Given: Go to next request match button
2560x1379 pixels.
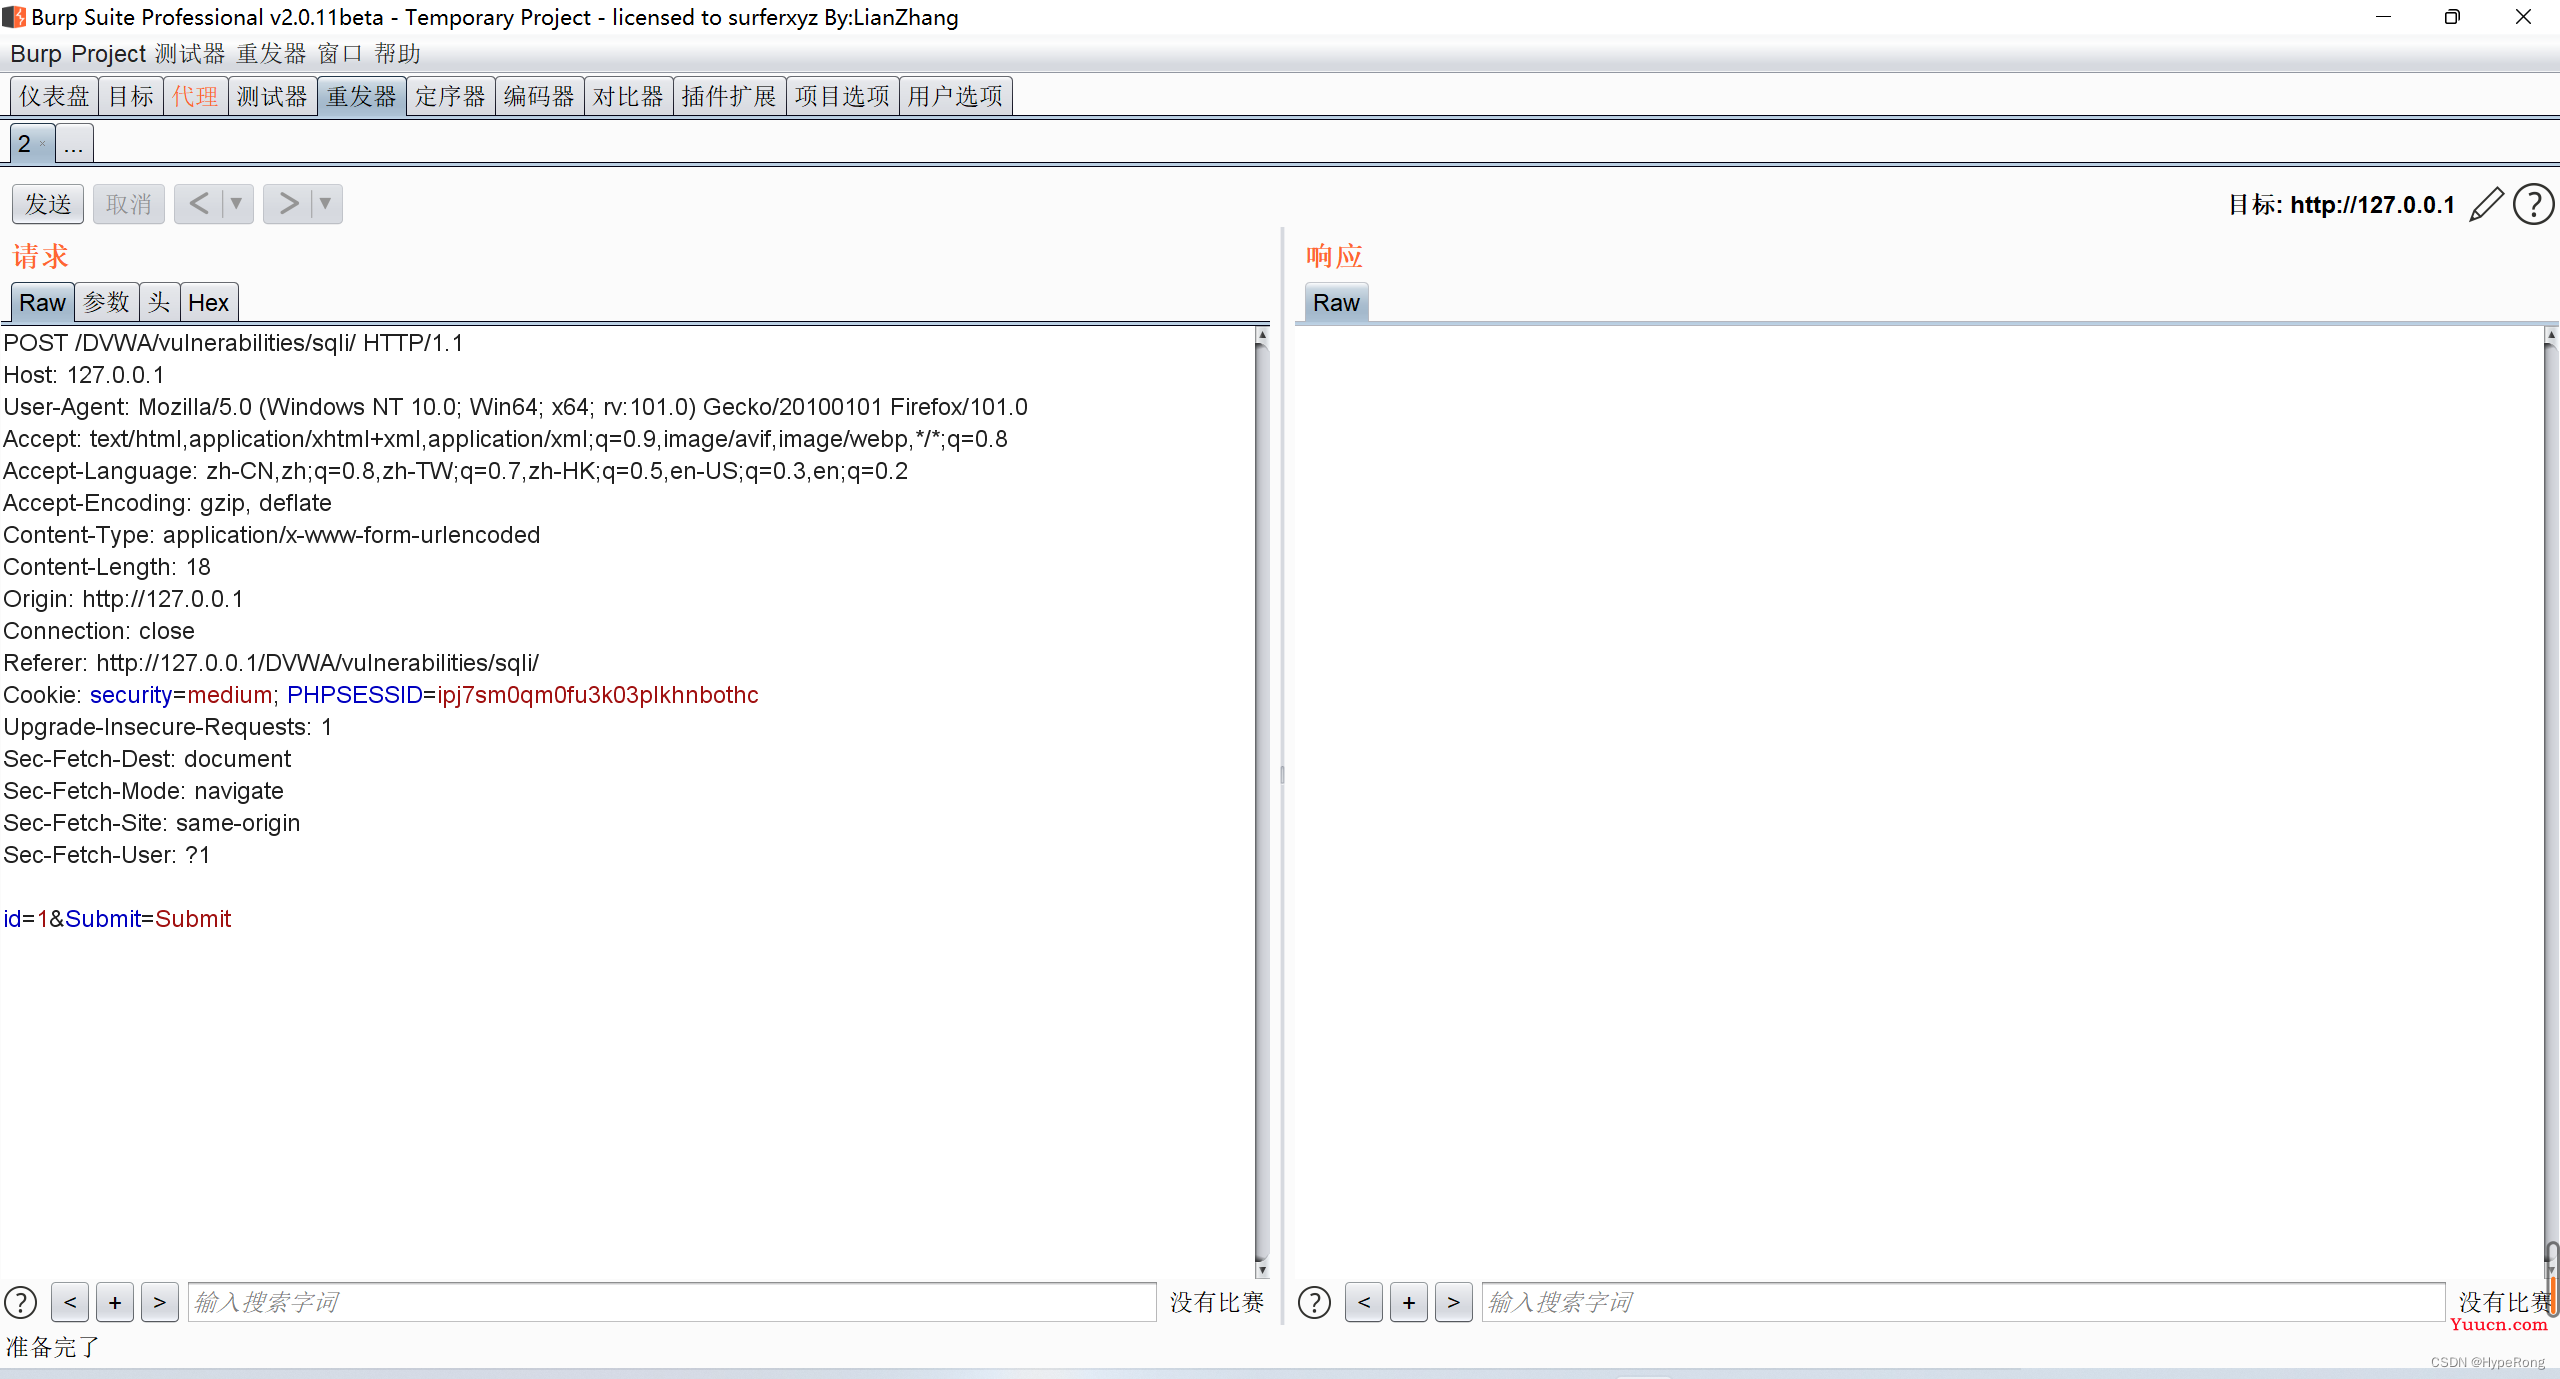Looking at the screenshot, I should click(x=160, y=1302).
